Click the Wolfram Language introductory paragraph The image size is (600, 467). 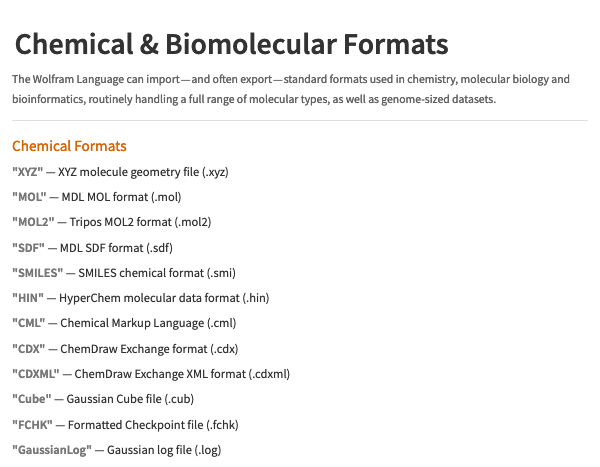click(x=291, y=89)
